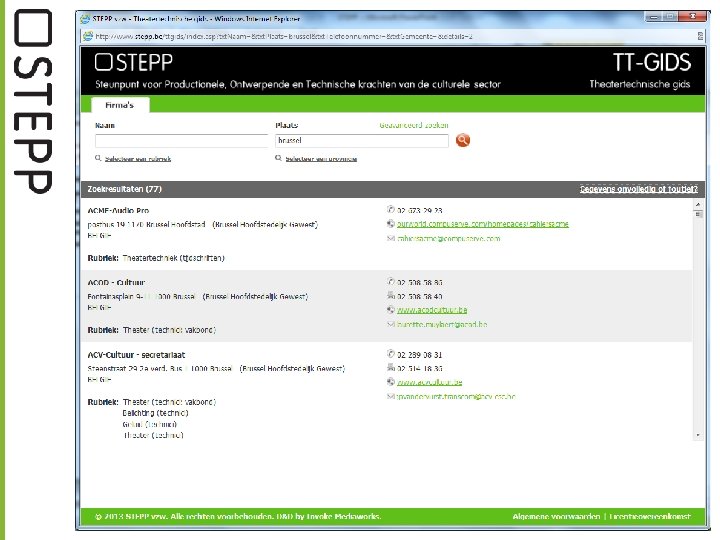Click Theatertechniek (tijdschriften) rubriek text
The width and height of the screenshot is (720, 540).
pos(174,258)
